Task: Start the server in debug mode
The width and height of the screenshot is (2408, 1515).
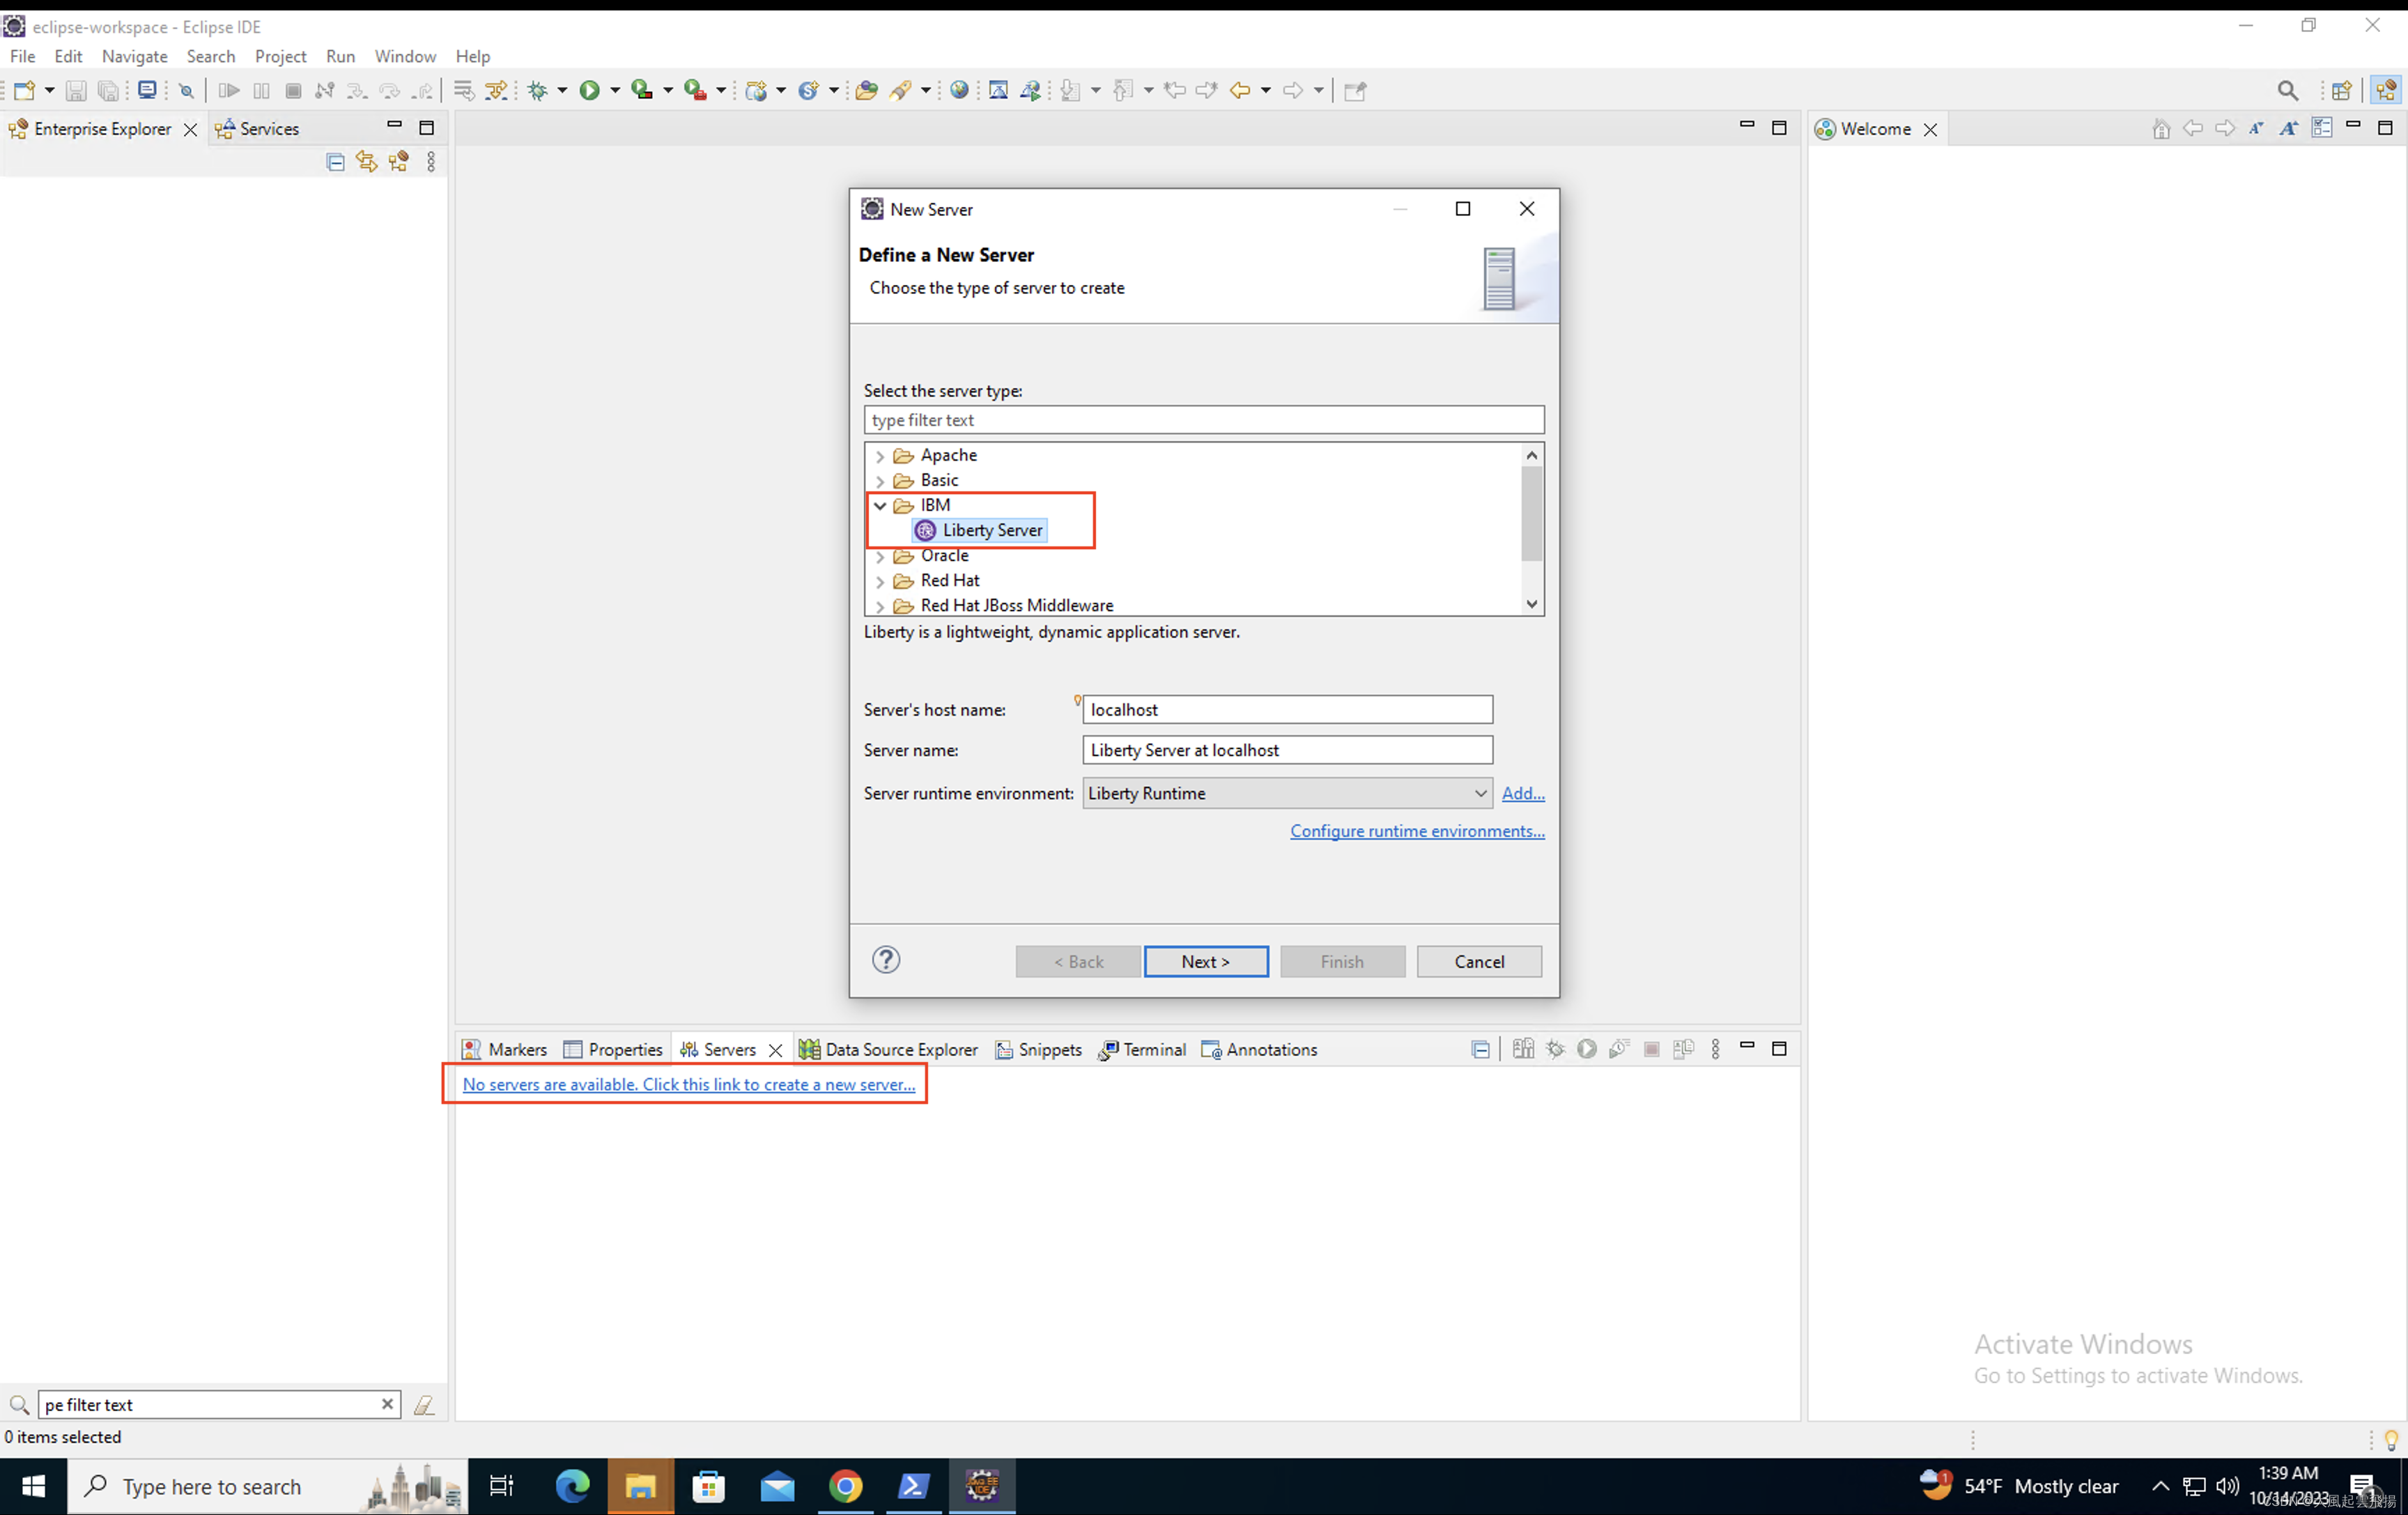Action: (x=1555, y=1049)
